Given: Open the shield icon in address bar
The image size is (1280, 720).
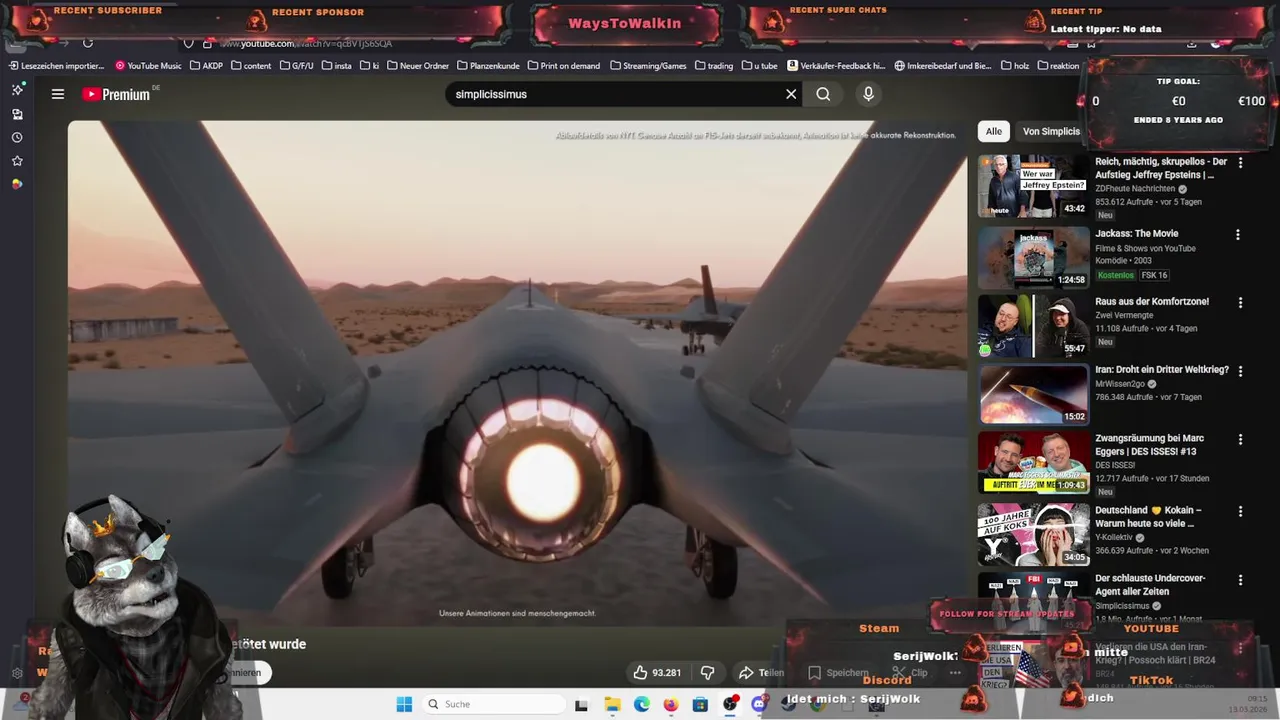Looking at the screenshot, I should [188, 43].
